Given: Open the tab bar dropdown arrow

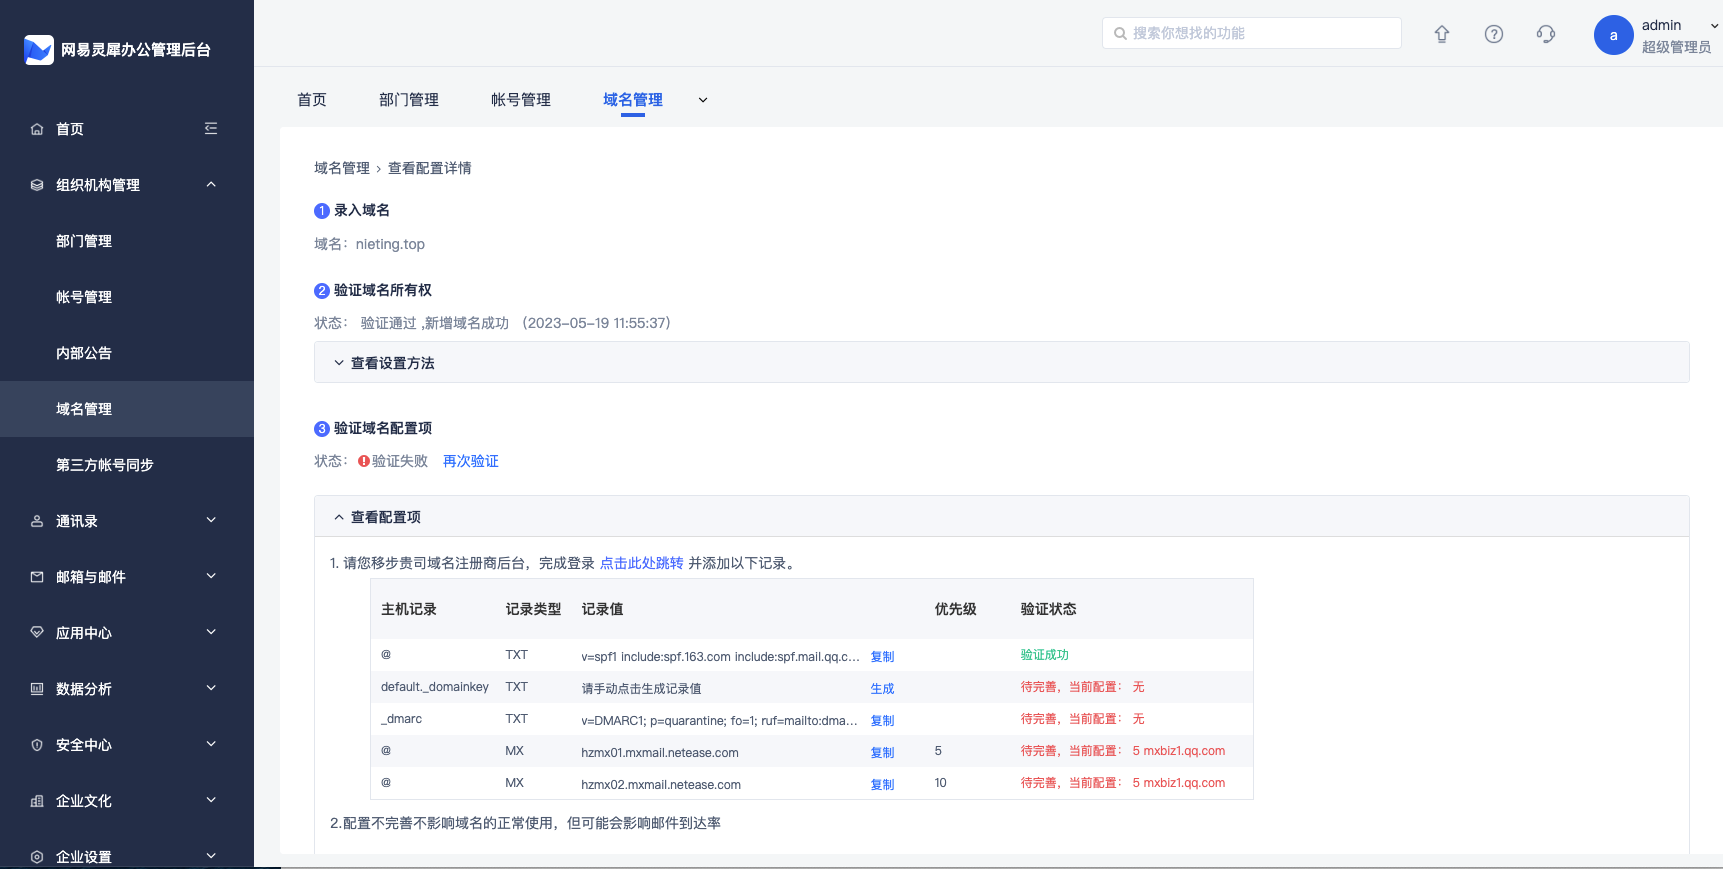Looking at the screenshot, I should (x=703, y=100).
